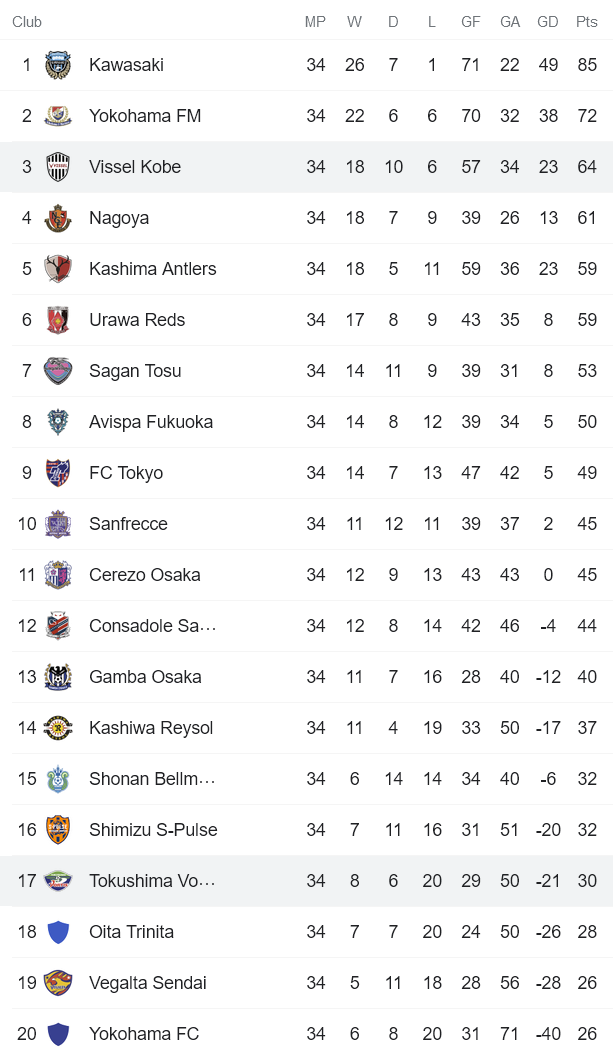Select the Oita Trinita shield icon
Viewport: 613px width, 1064px height.
pyautogui.click(x=60, y=931)
